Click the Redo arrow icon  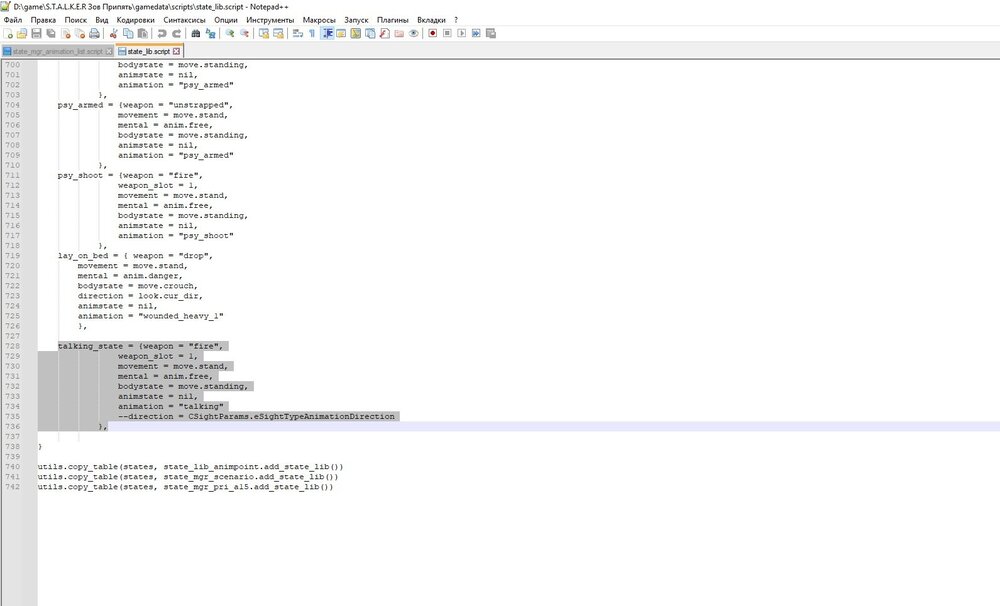tap(176, 33)
